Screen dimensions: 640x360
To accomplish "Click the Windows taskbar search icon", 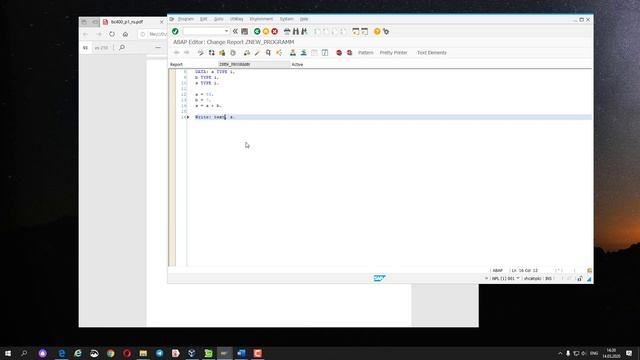I will (24, 353).
